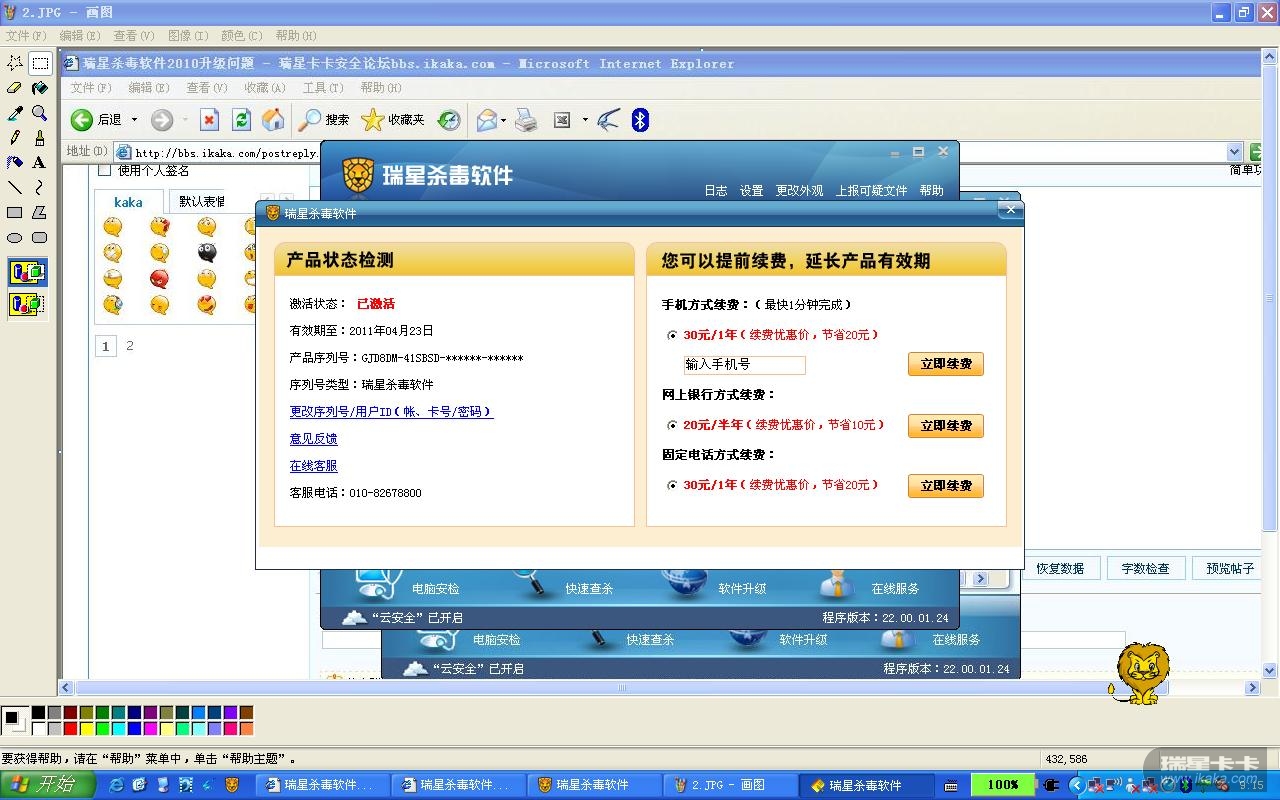Open 日志 in the Rising antivirus window
Screen dimensions: 1280x800
(x=716, y=191)
